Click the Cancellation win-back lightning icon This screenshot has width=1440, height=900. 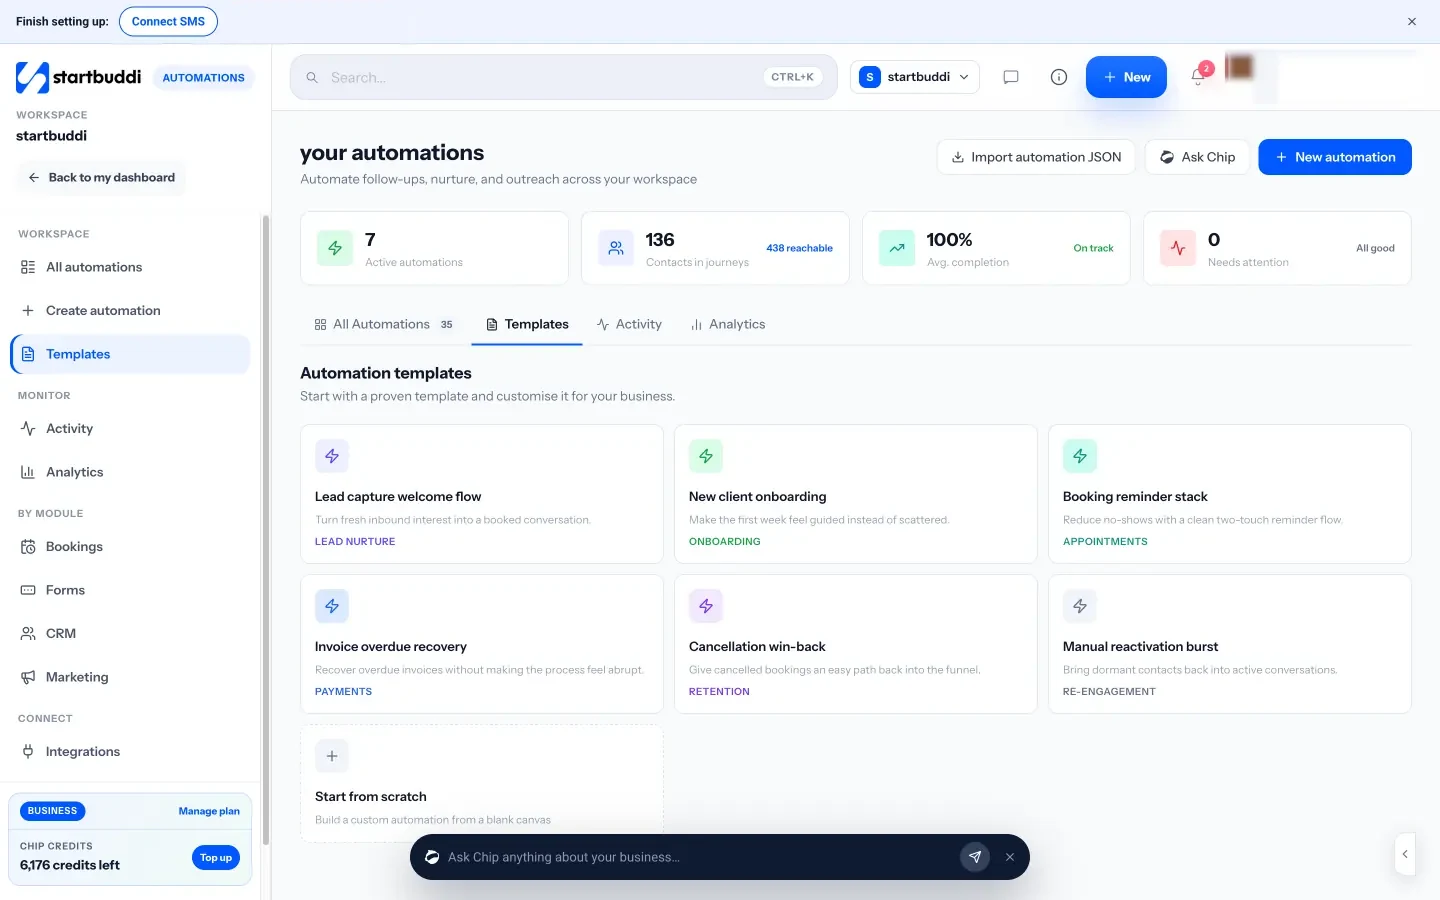tap(706, 606)
